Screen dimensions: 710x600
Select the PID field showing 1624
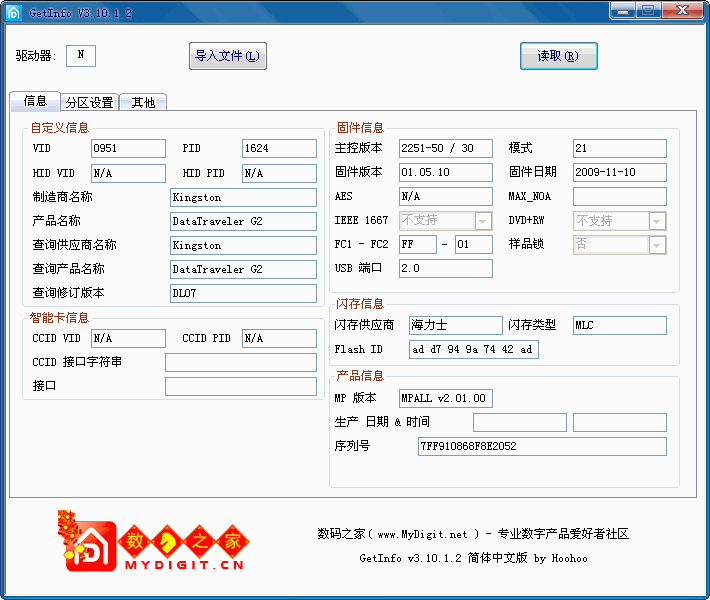279,148
